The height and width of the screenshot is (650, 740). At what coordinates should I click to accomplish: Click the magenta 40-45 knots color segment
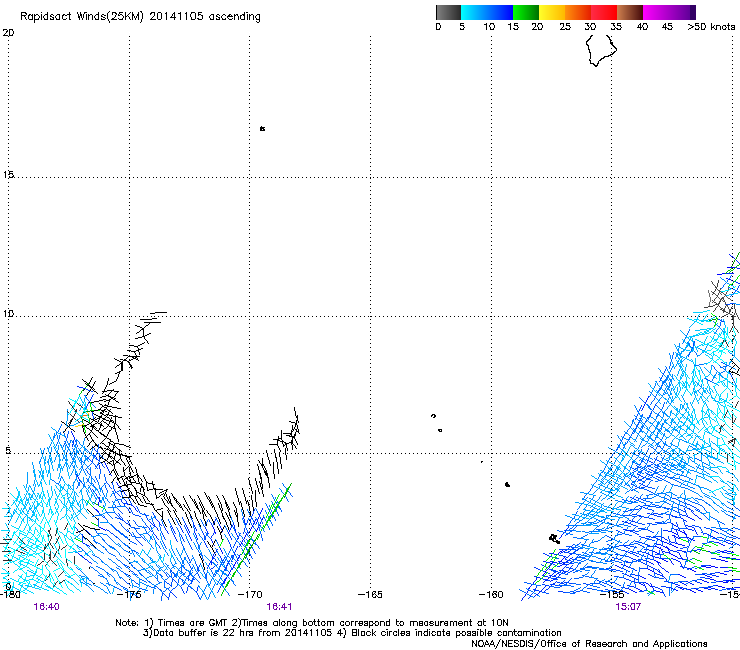pos(656,12)
